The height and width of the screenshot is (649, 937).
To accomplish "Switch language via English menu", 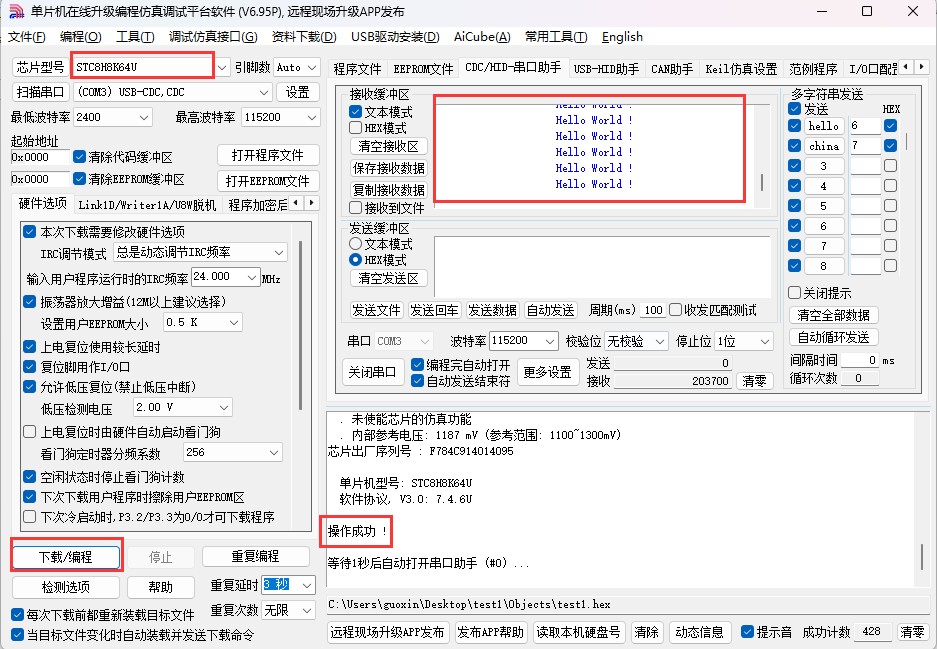I will 622,37.
